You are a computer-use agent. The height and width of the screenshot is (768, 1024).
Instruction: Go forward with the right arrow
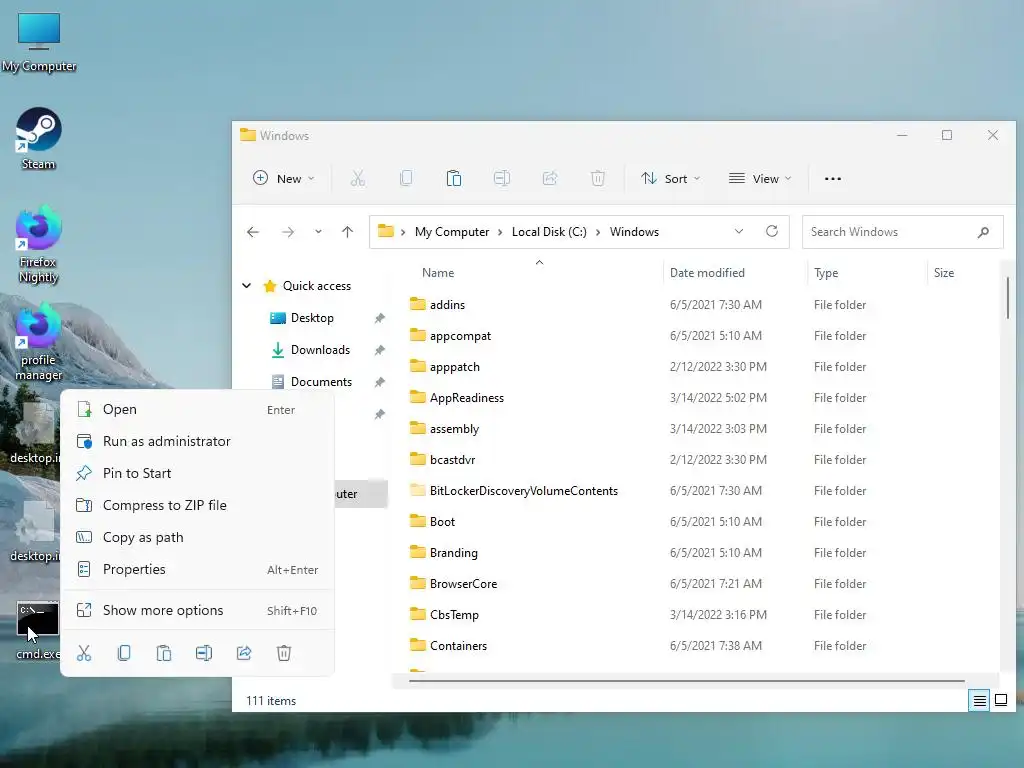pos(287,232)
